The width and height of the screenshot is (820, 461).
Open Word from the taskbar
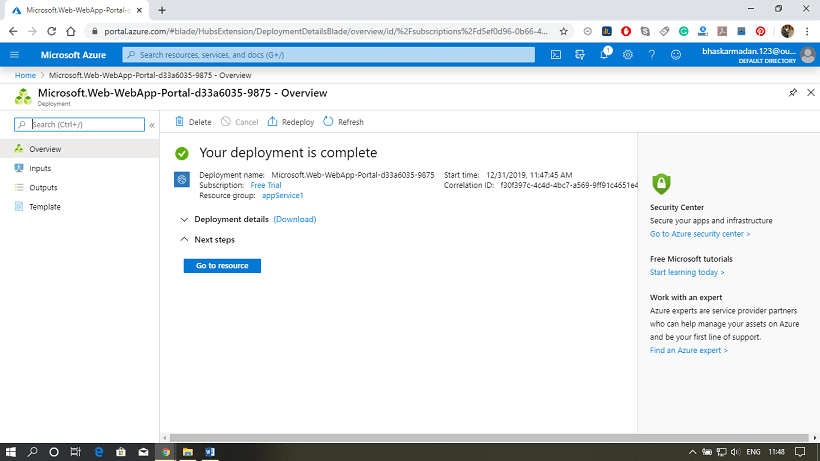tap(210, 452)
